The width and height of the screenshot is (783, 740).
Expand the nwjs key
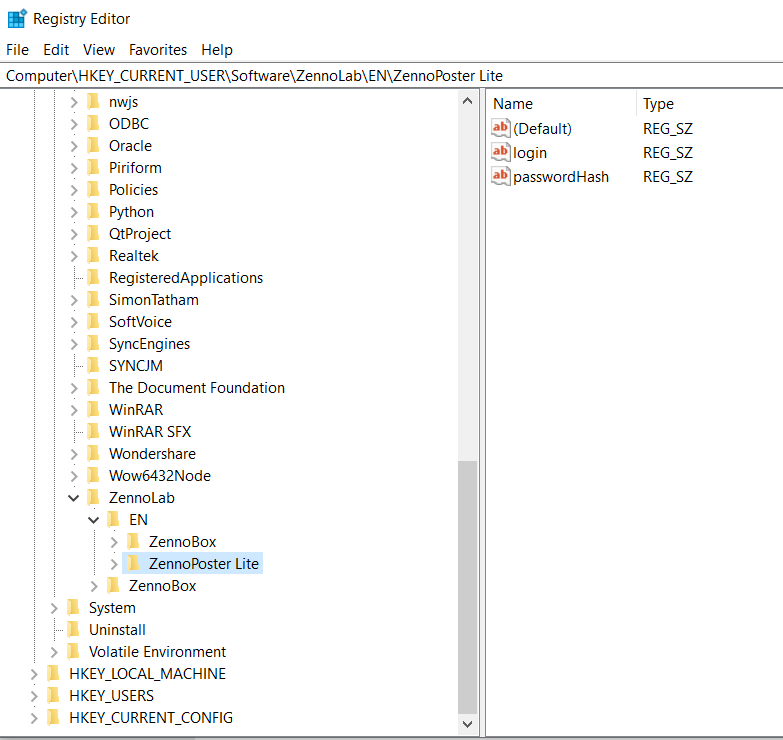pos(74,102)
